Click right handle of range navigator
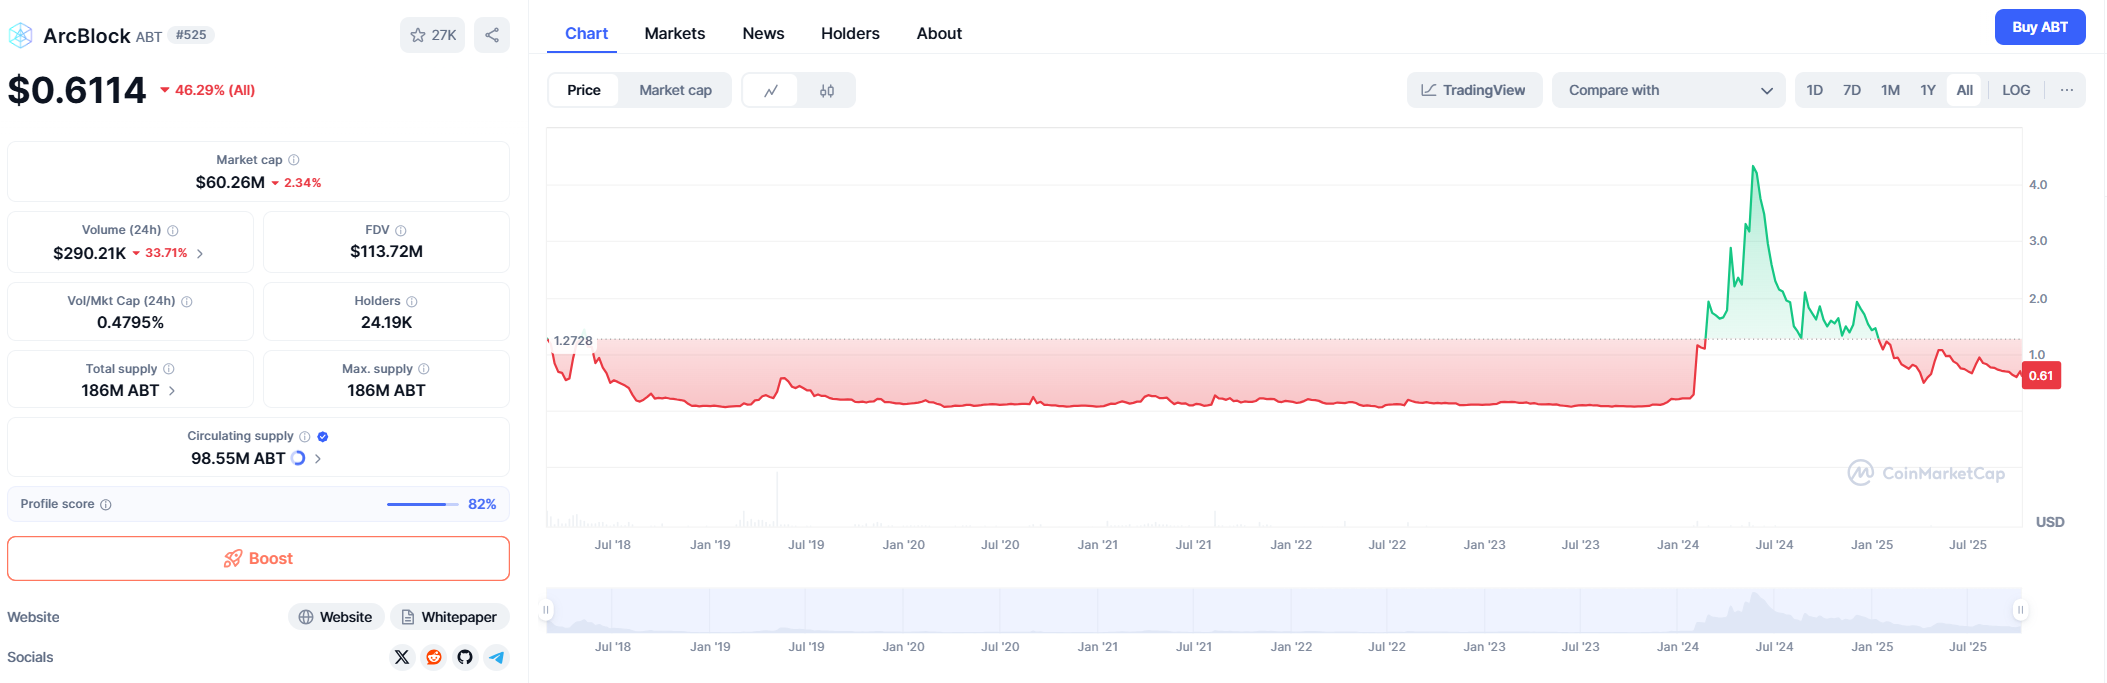 click(2020, 609)
